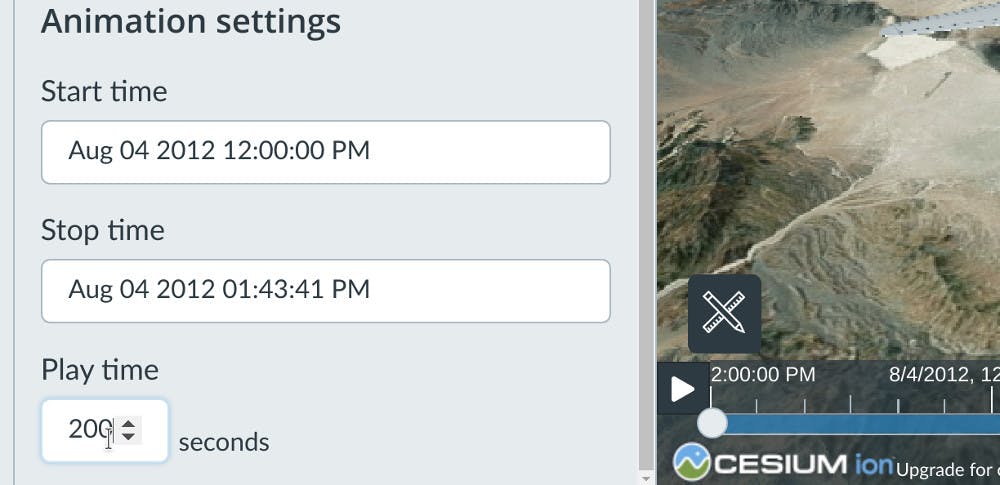Viewport: 1000px width, 485px height.
Task: Click the 'Animation settings' heading
Action: 191,22
